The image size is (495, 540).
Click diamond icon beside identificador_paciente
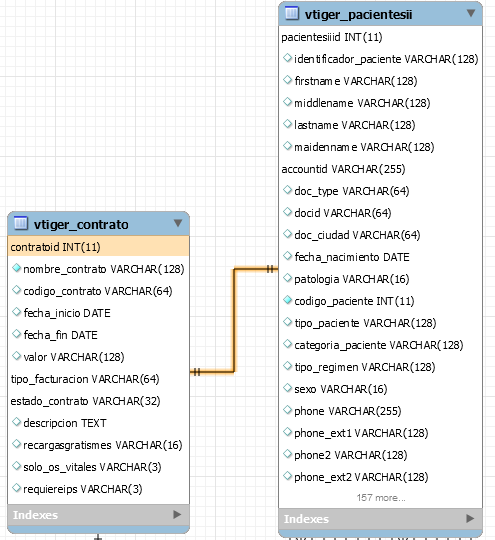coord(287,58)
